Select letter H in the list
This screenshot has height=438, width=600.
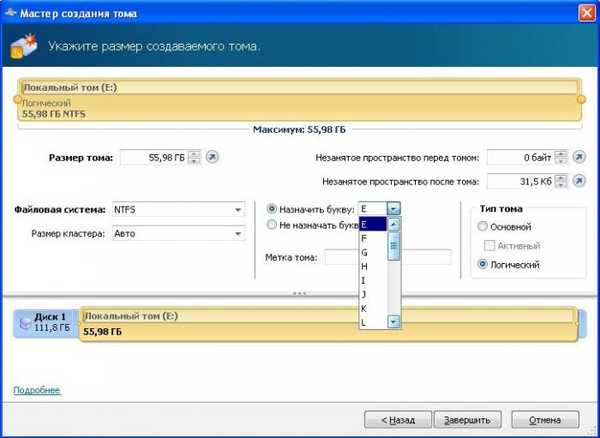373,266
